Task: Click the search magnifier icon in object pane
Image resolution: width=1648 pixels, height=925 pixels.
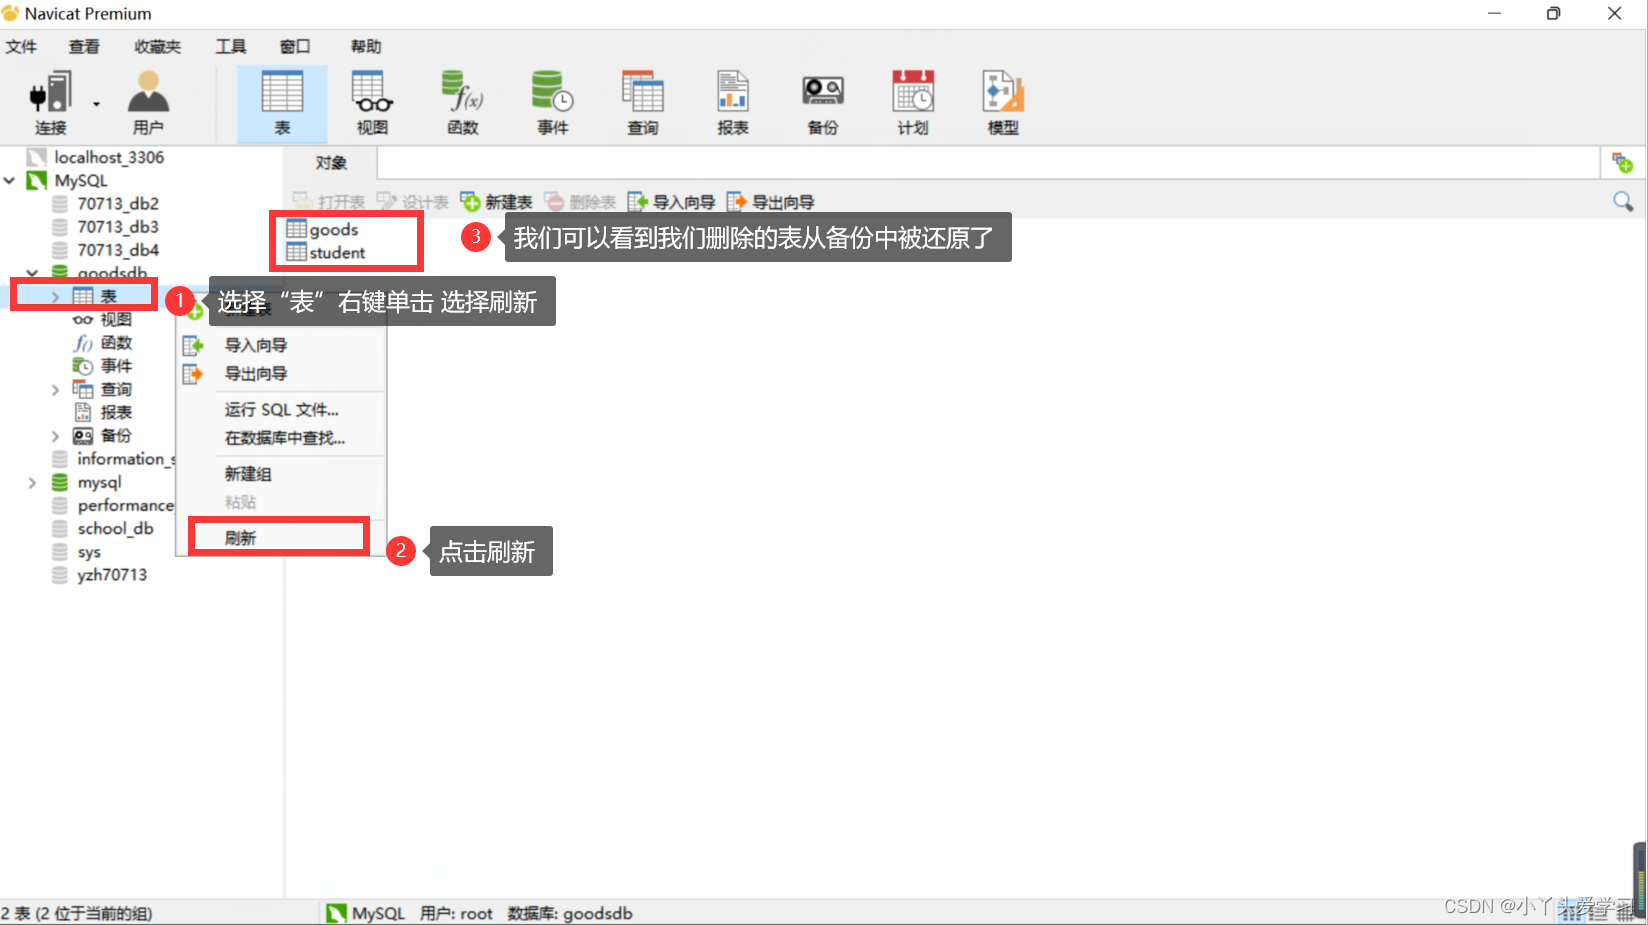Action: [x=1623, y=202]
